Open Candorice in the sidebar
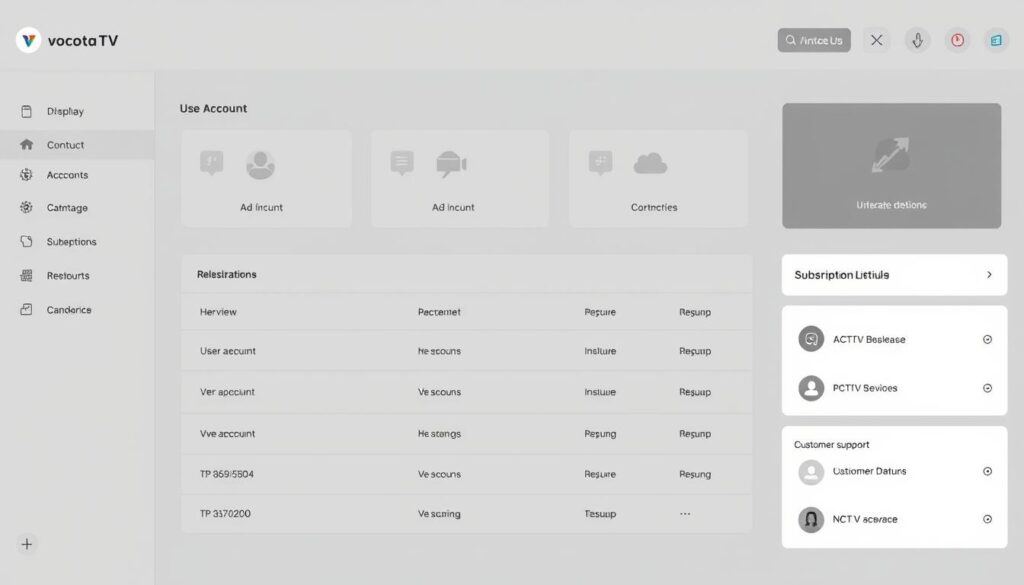This screenshot has height=585, width=1024. tap(77, 309)
